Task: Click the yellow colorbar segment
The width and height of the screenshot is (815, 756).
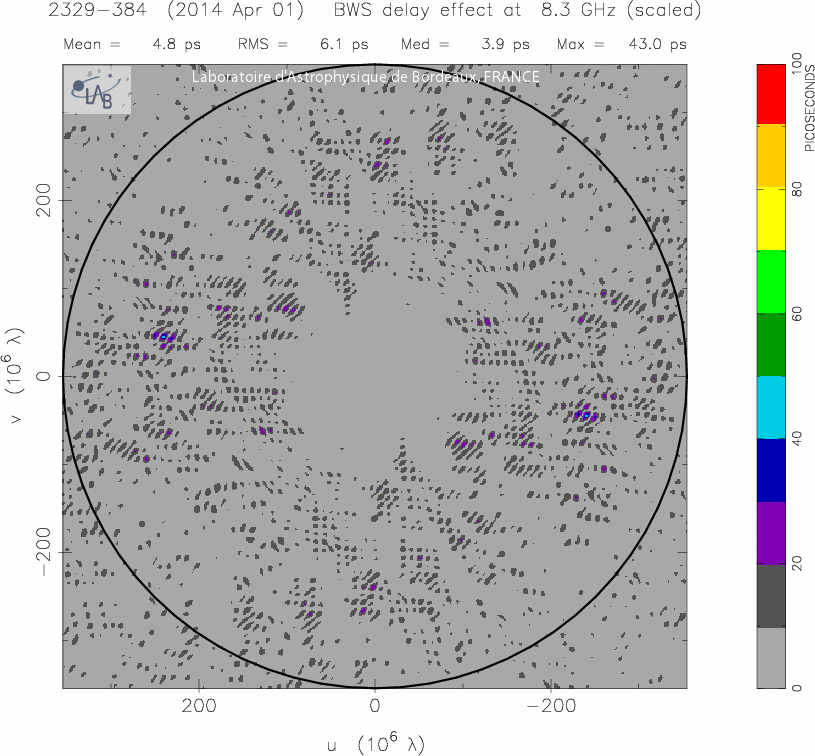Action: pos(771,219)
